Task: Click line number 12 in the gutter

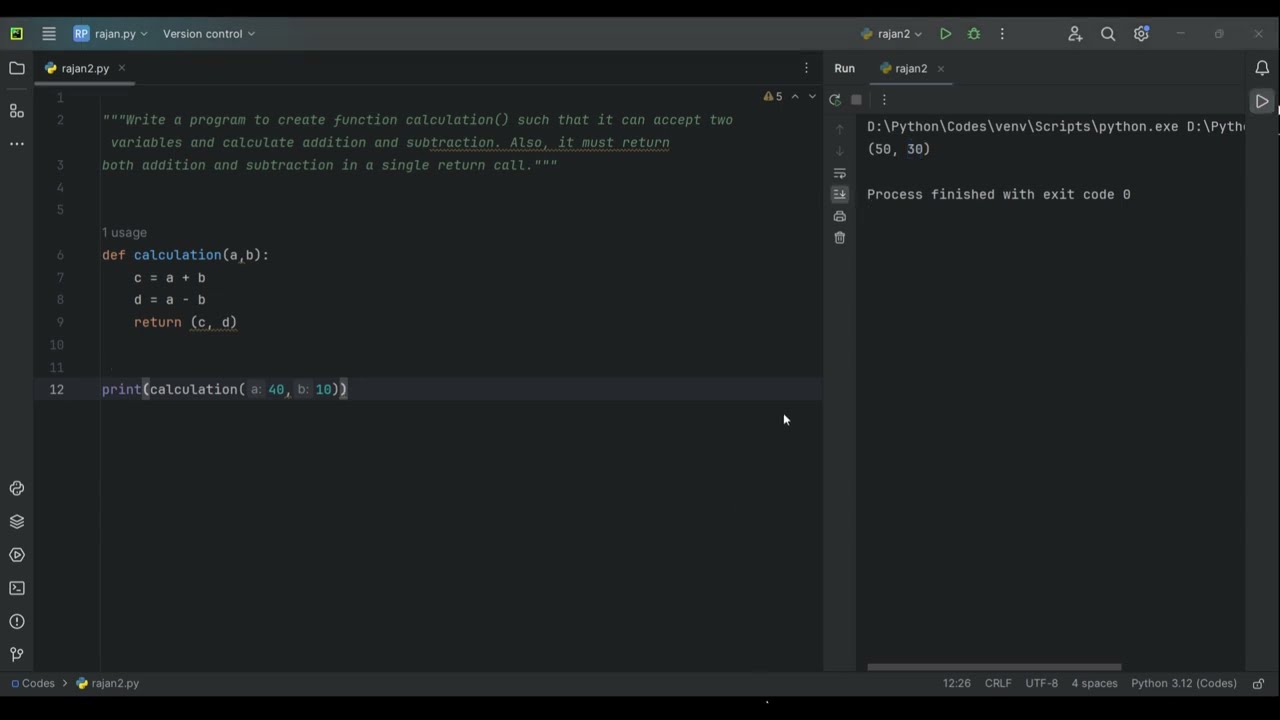Action: tap(57, 389)
